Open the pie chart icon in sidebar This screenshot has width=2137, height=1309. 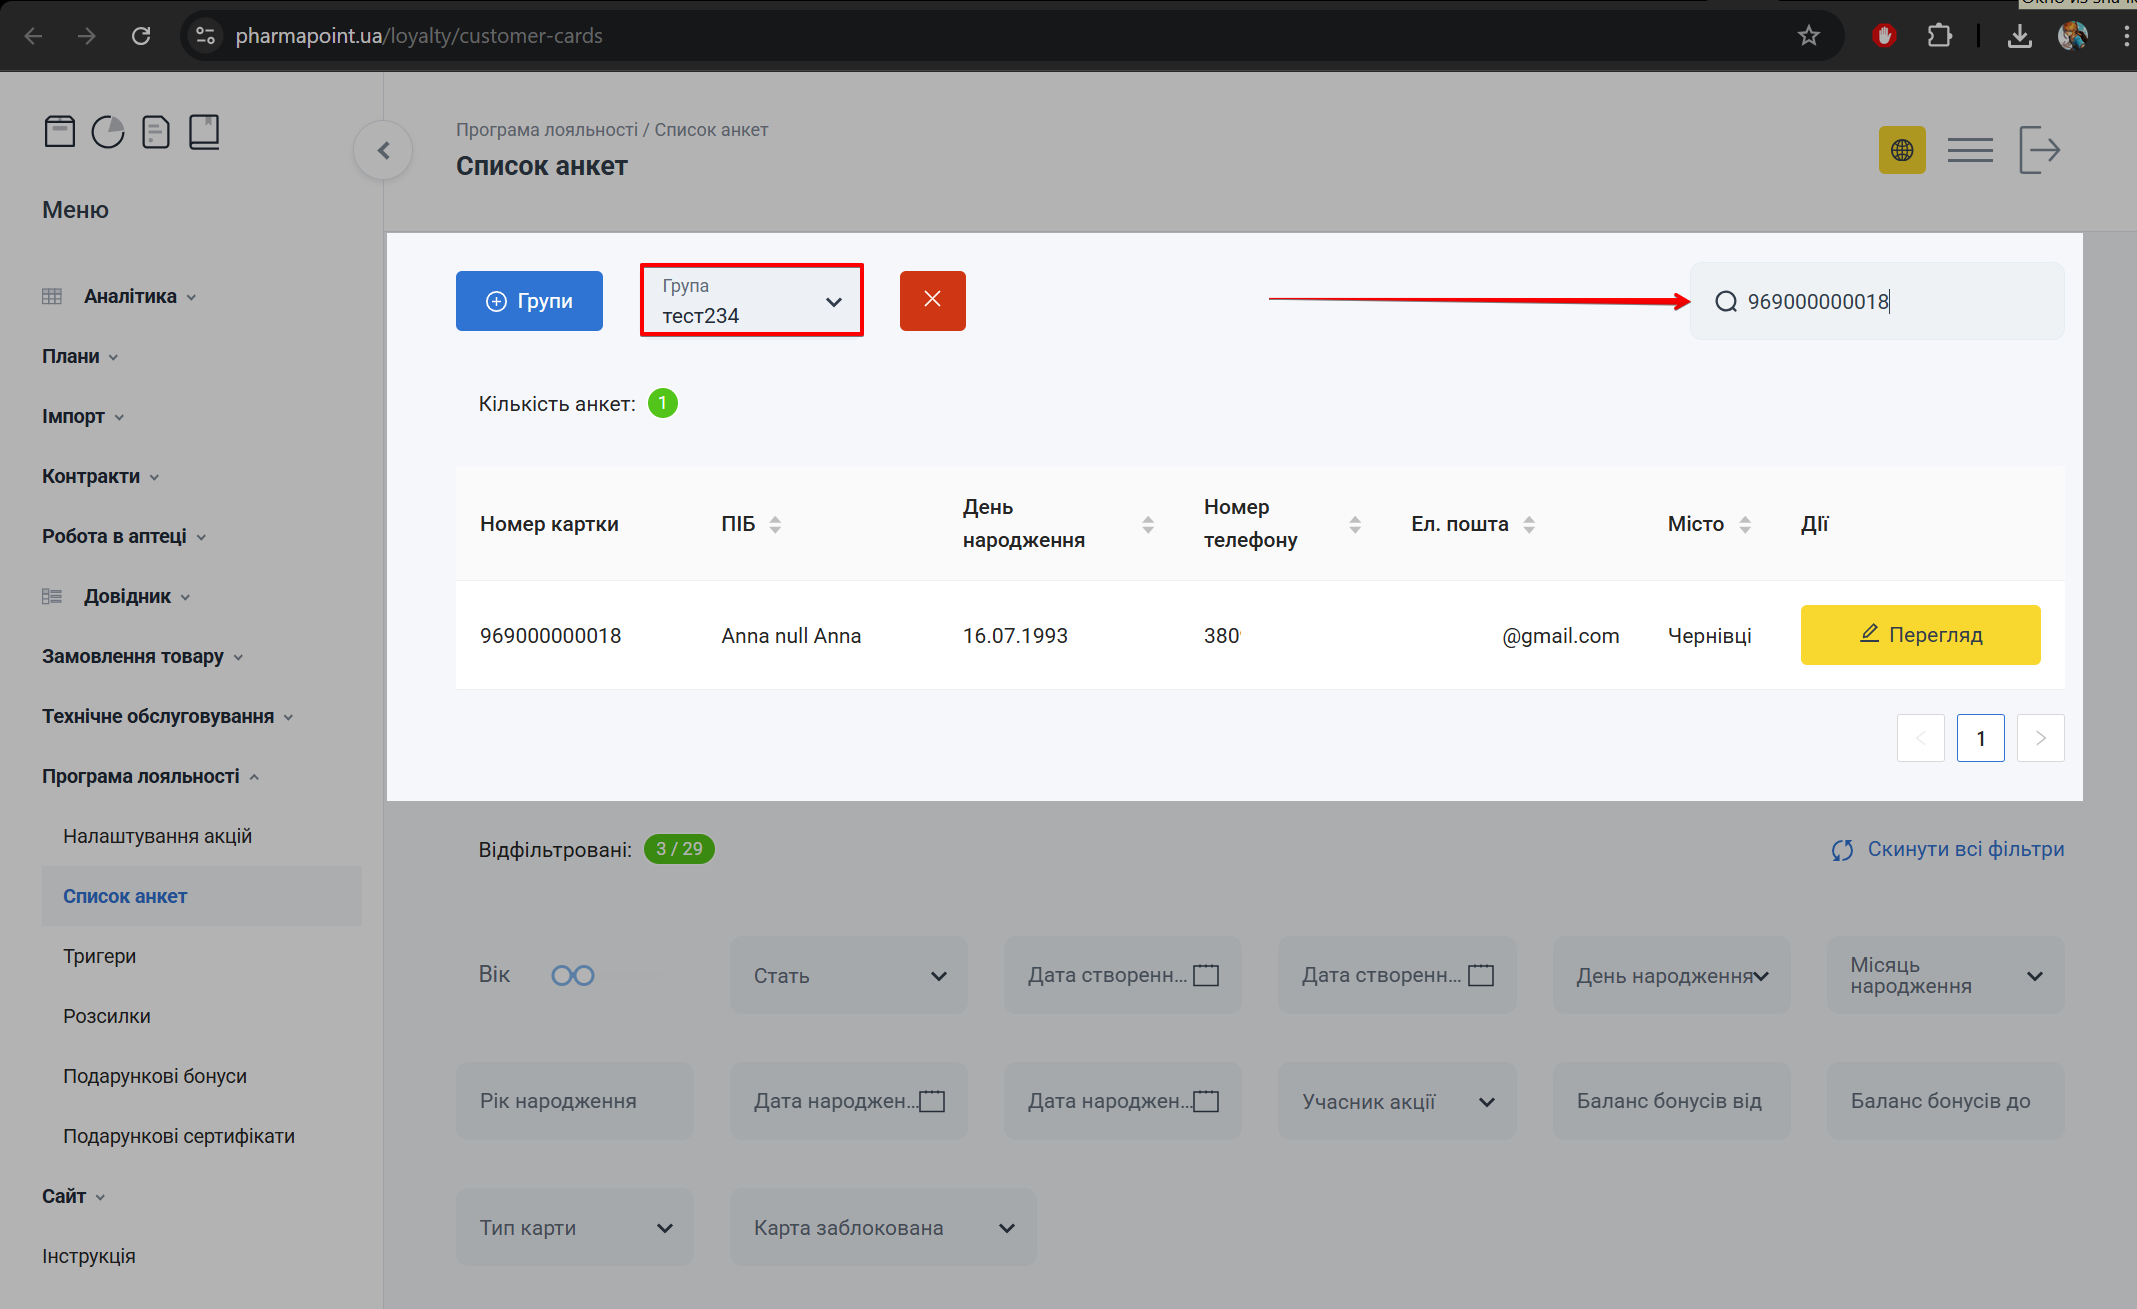pyautogui.click(x=108, y=132)
